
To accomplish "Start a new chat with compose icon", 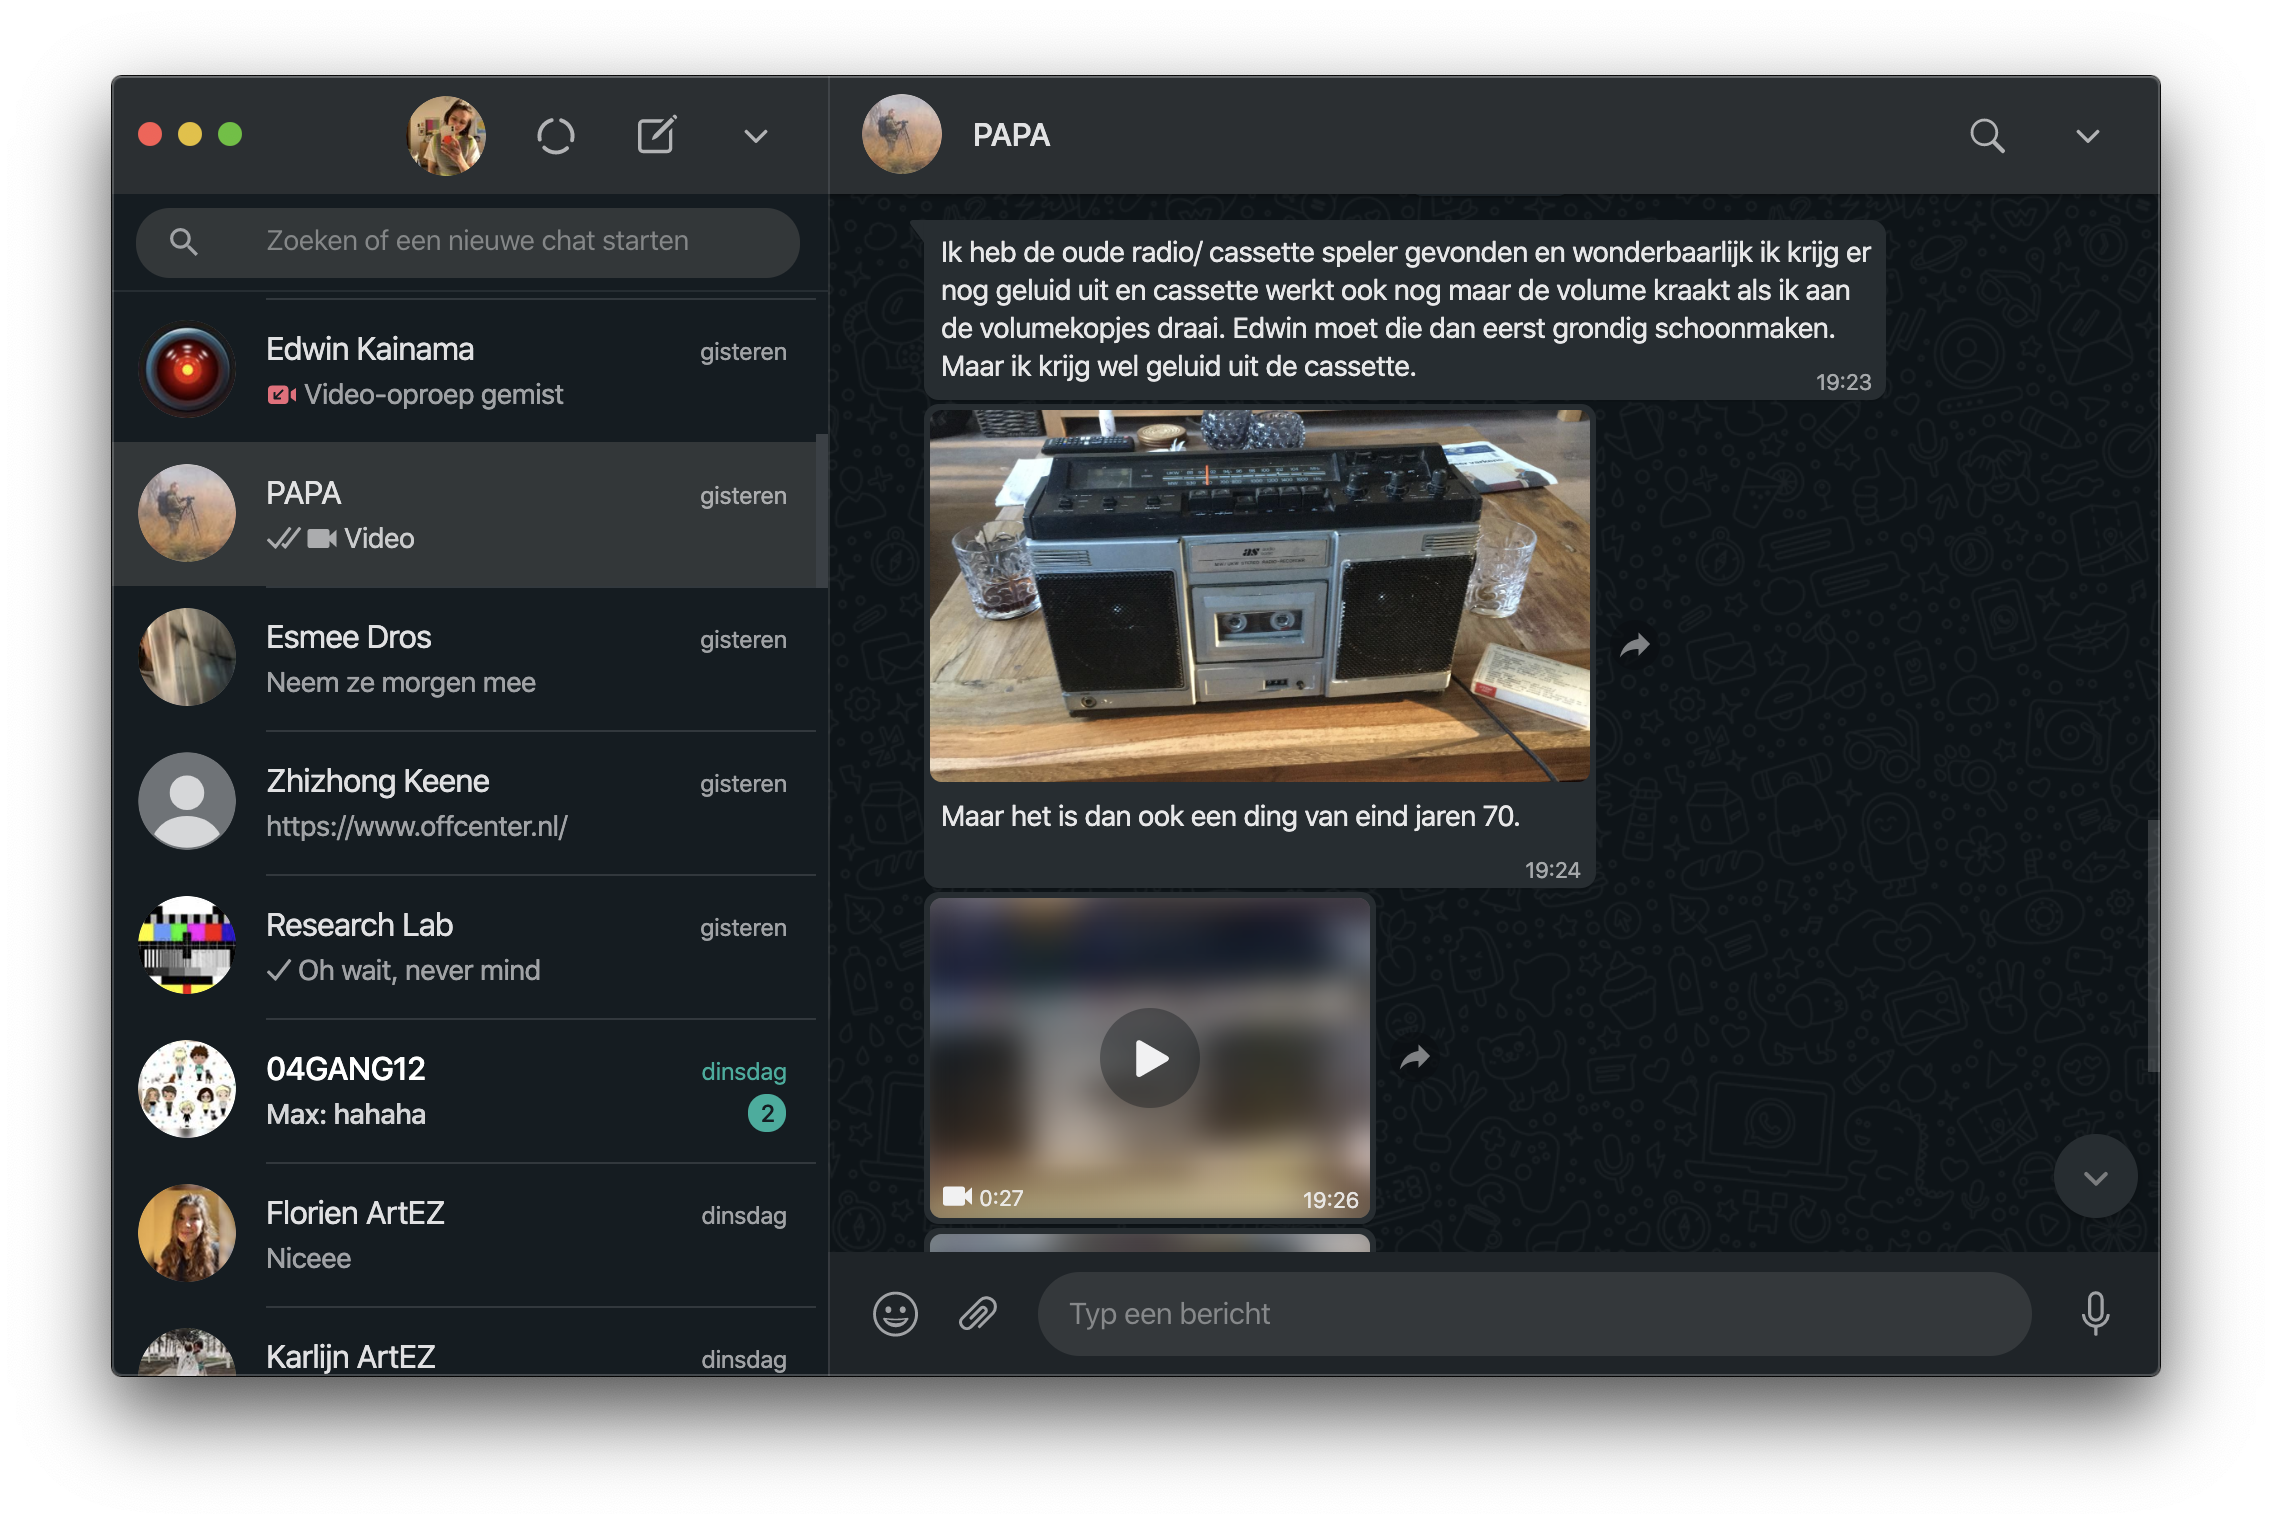I will pos(656,135).
